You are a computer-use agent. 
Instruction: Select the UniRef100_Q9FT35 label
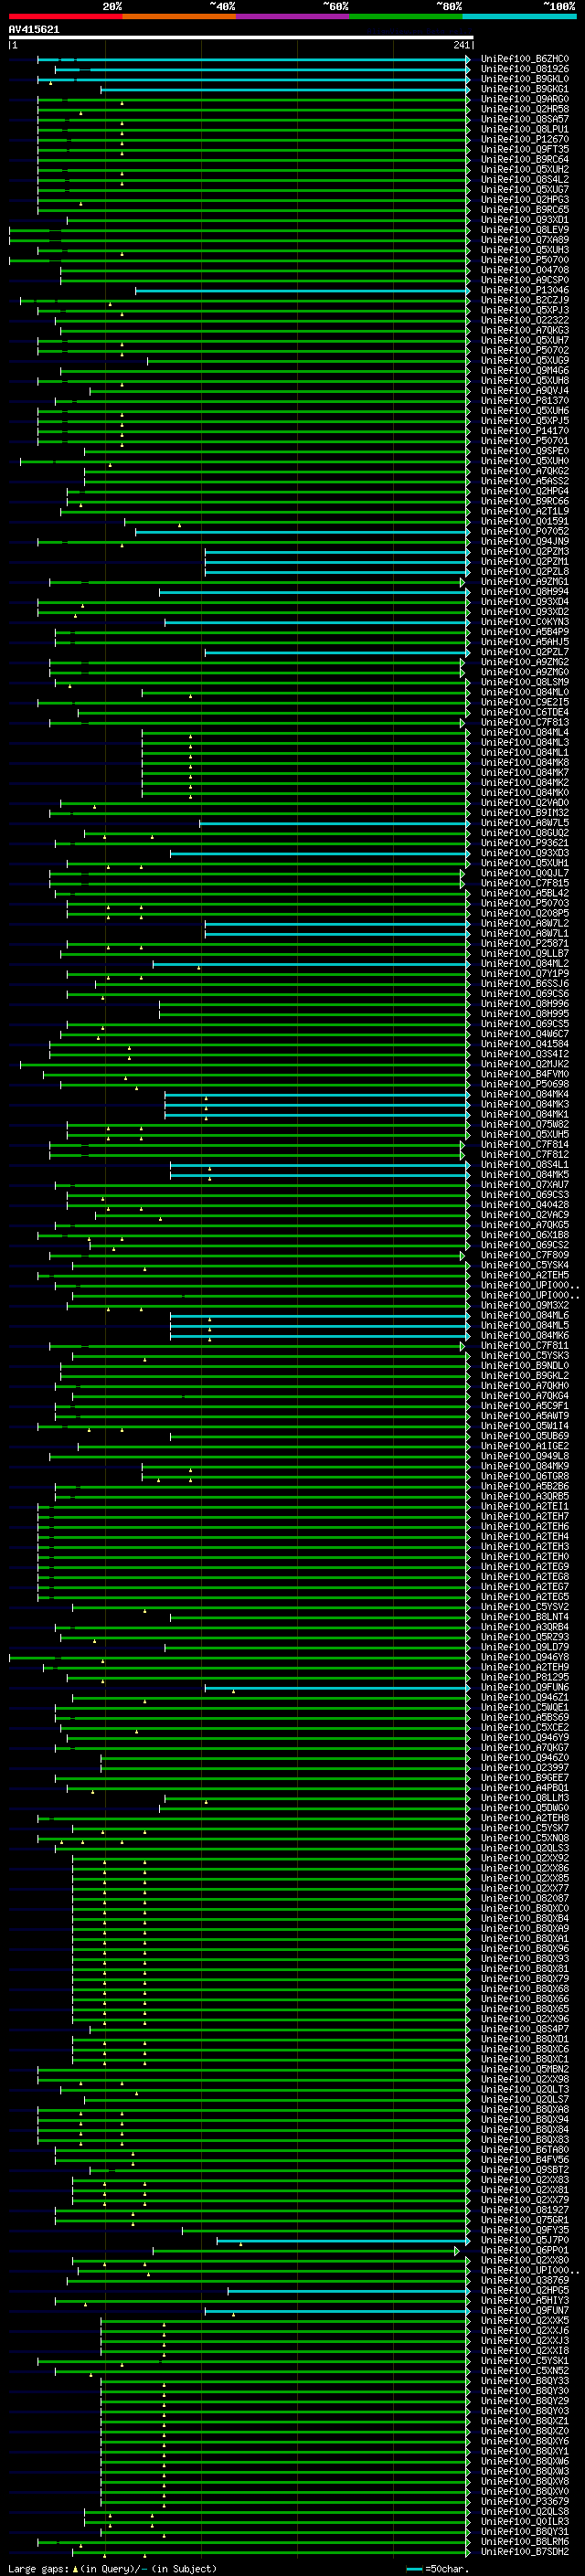pyautogui.click(x=524, y=149)
